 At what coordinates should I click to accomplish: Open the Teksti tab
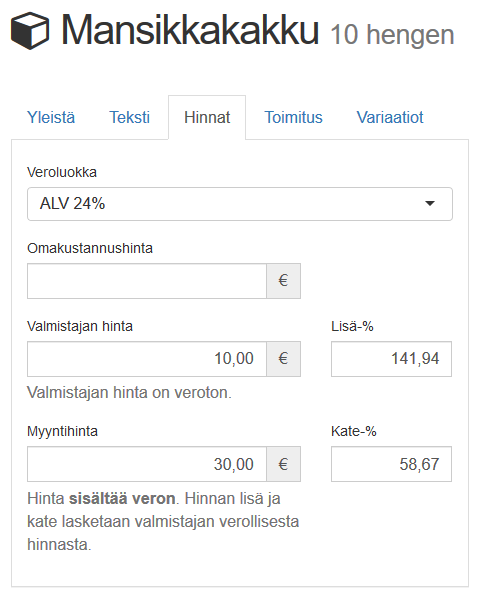click(129, 117)
